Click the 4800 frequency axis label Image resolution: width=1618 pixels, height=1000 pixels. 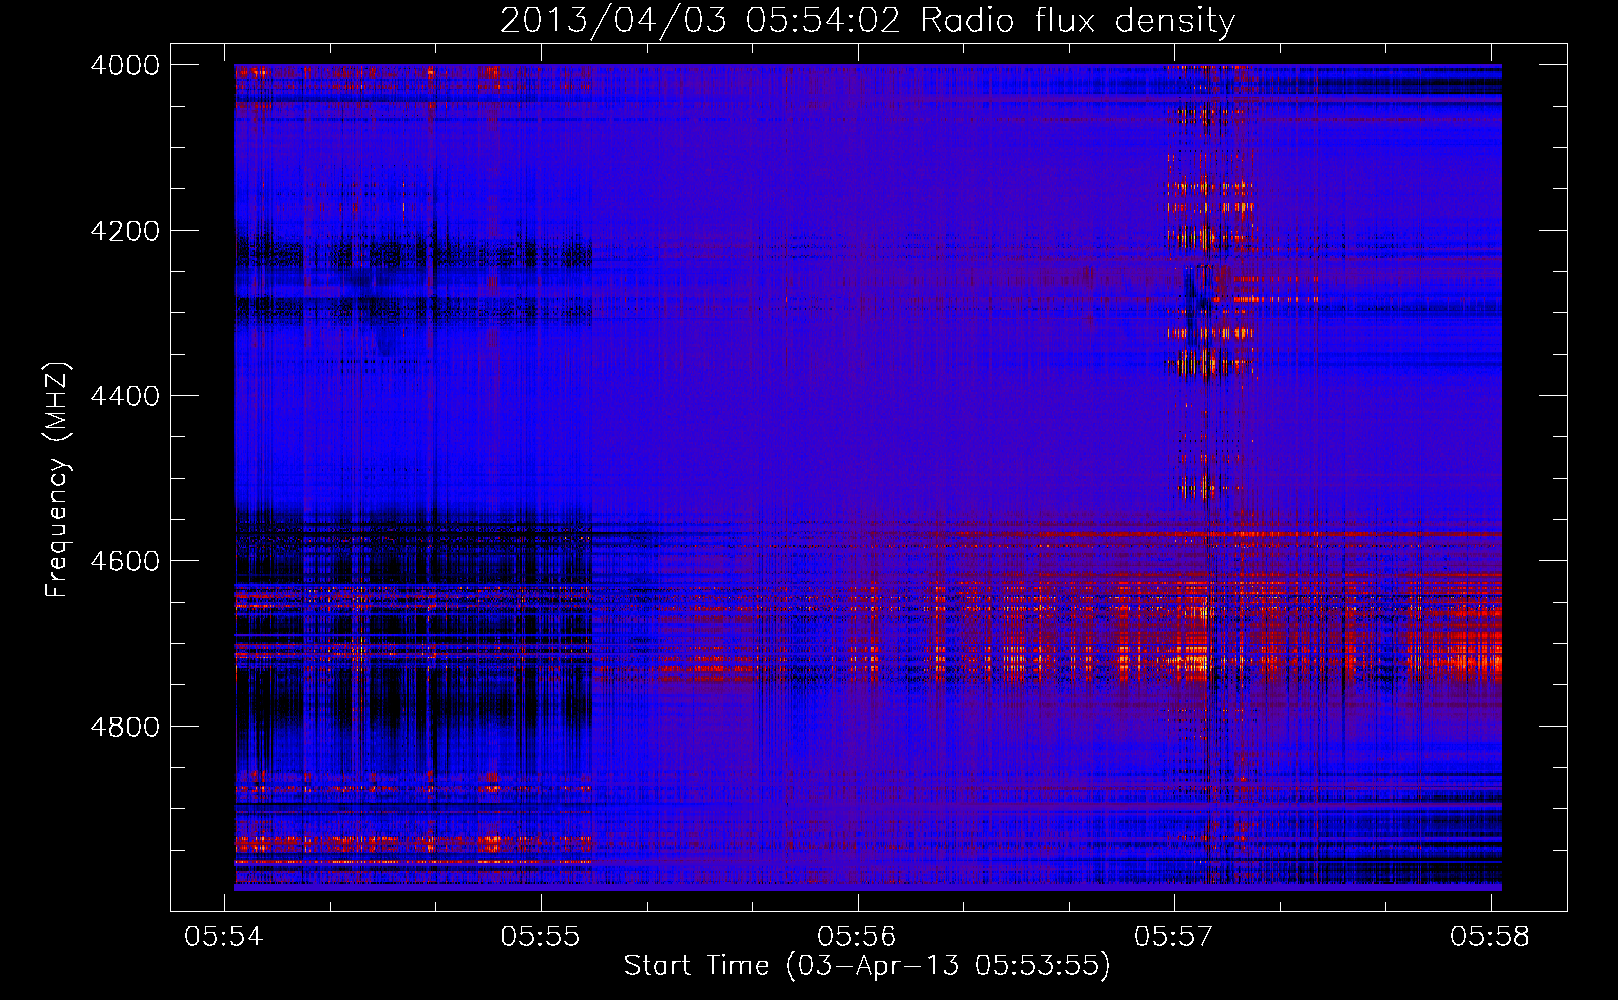click(x=125, y=727)
